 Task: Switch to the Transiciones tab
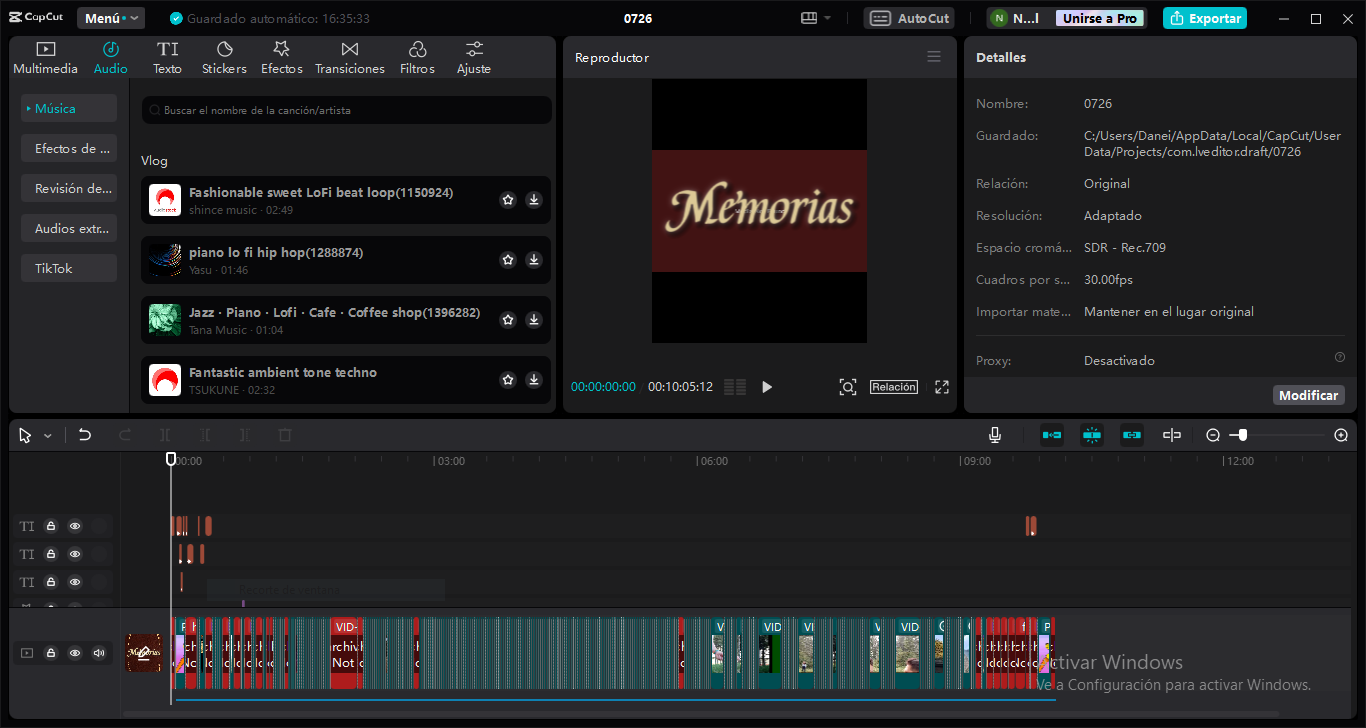click(x=349, y=58)
